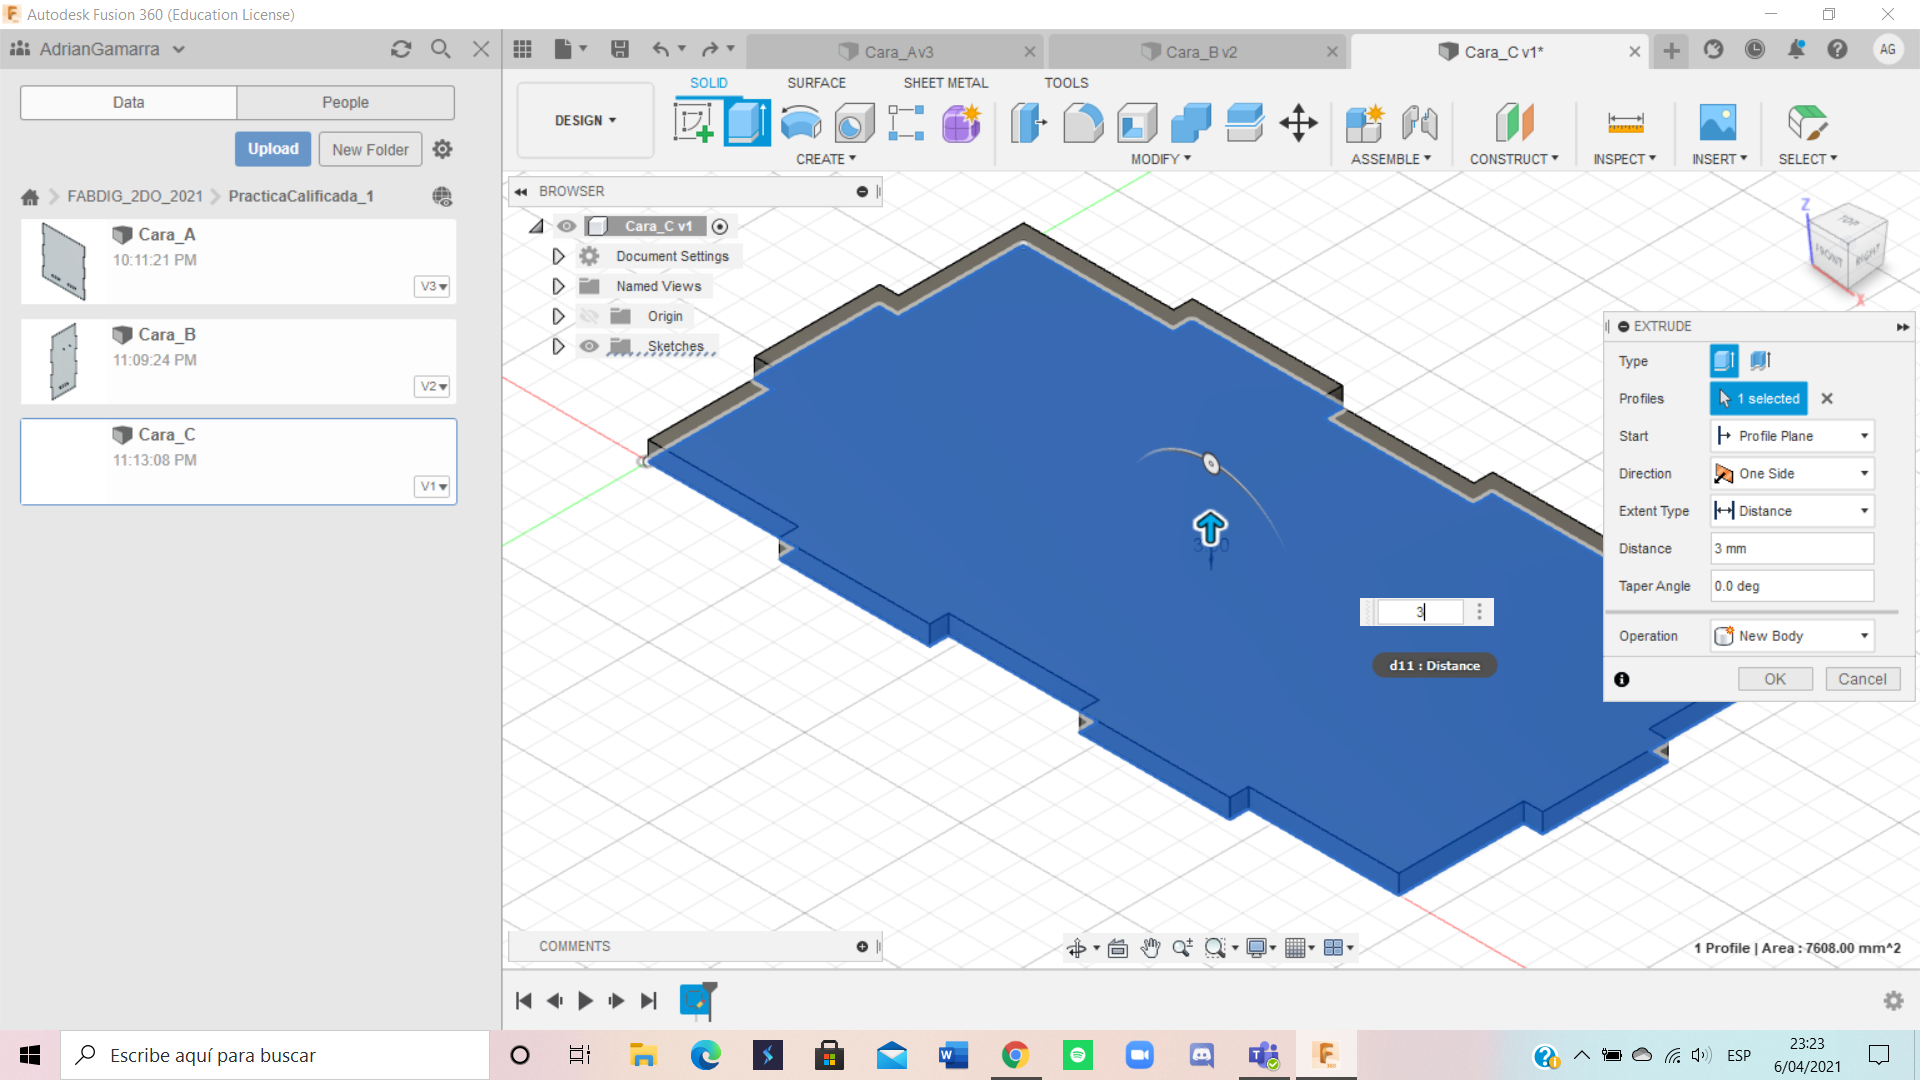Open the job status clock icon
1920x1080 pixels.
pos(1755,49)
